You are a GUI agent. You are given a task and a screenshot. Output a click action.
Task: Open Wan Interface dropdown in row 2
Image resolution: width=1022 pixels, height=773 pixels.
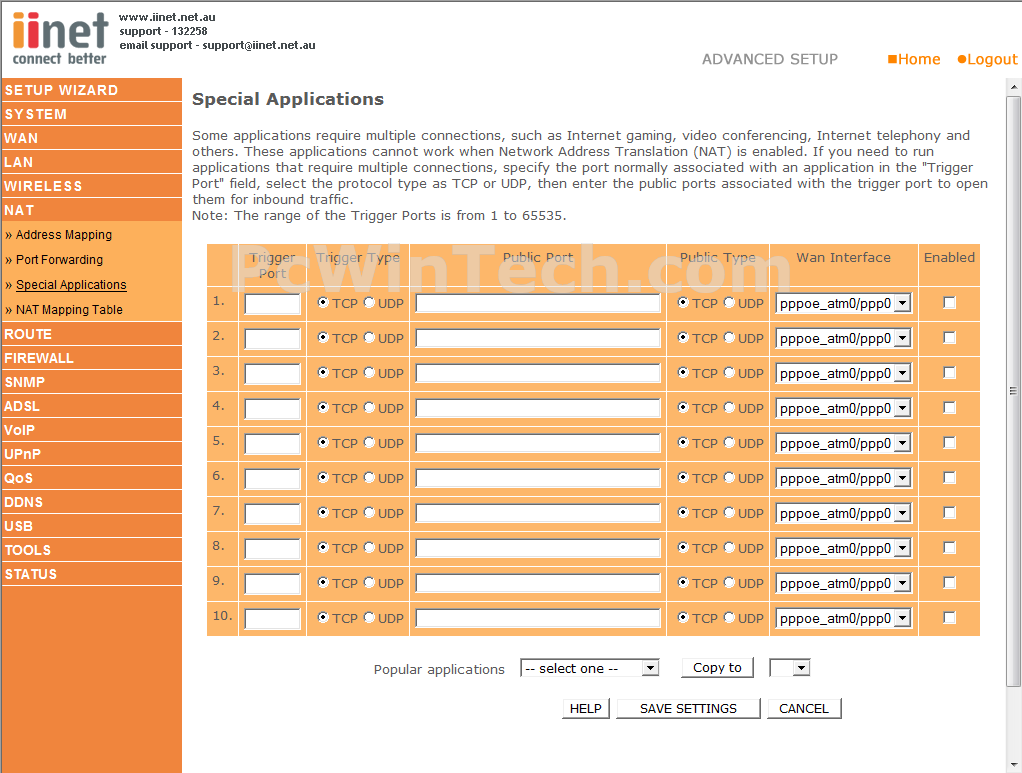(x=843, y=338)
